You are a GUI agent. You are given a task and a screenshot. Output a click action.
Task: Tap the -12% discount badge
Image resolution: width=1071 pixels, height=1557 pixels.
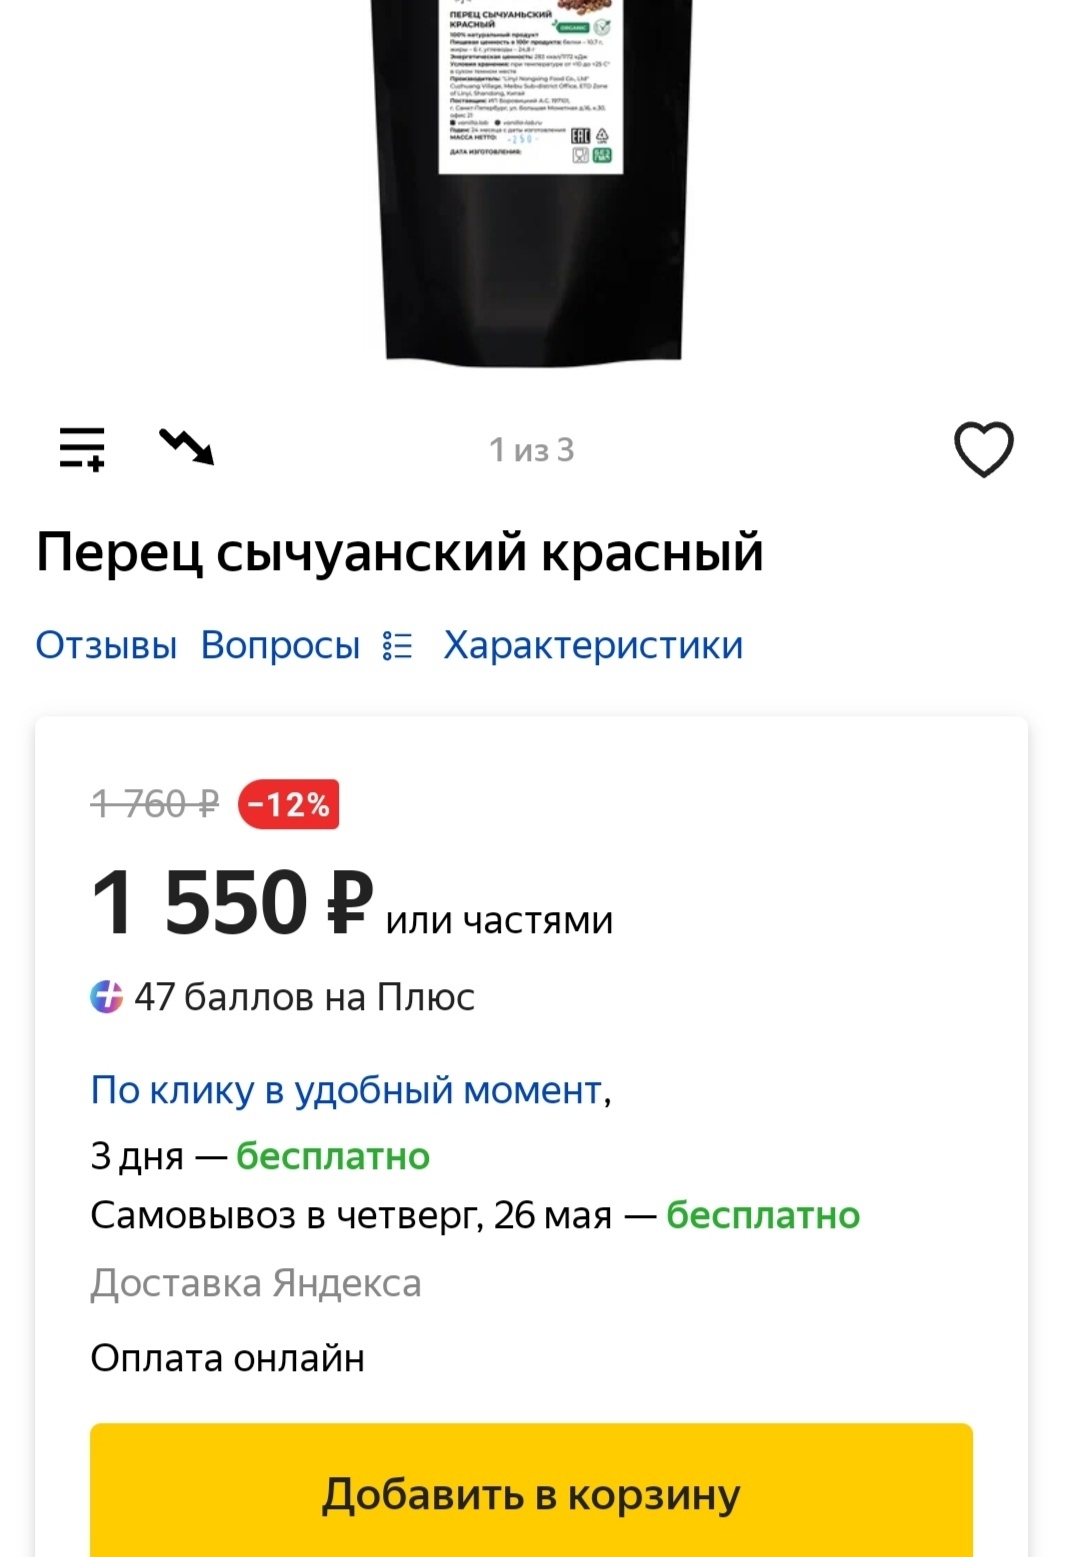(x=288, y=804)
